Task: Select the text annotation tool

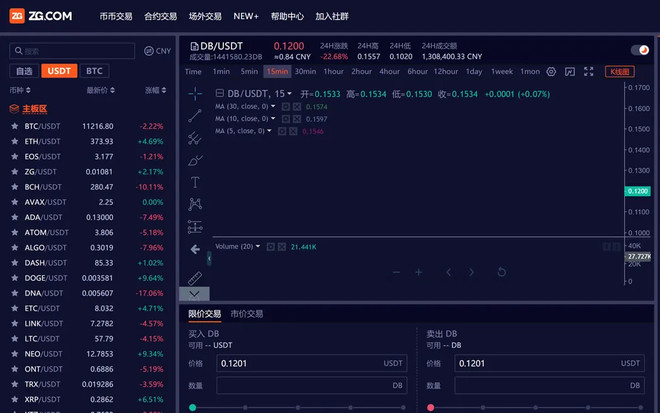Action: (x=195, y=183)
